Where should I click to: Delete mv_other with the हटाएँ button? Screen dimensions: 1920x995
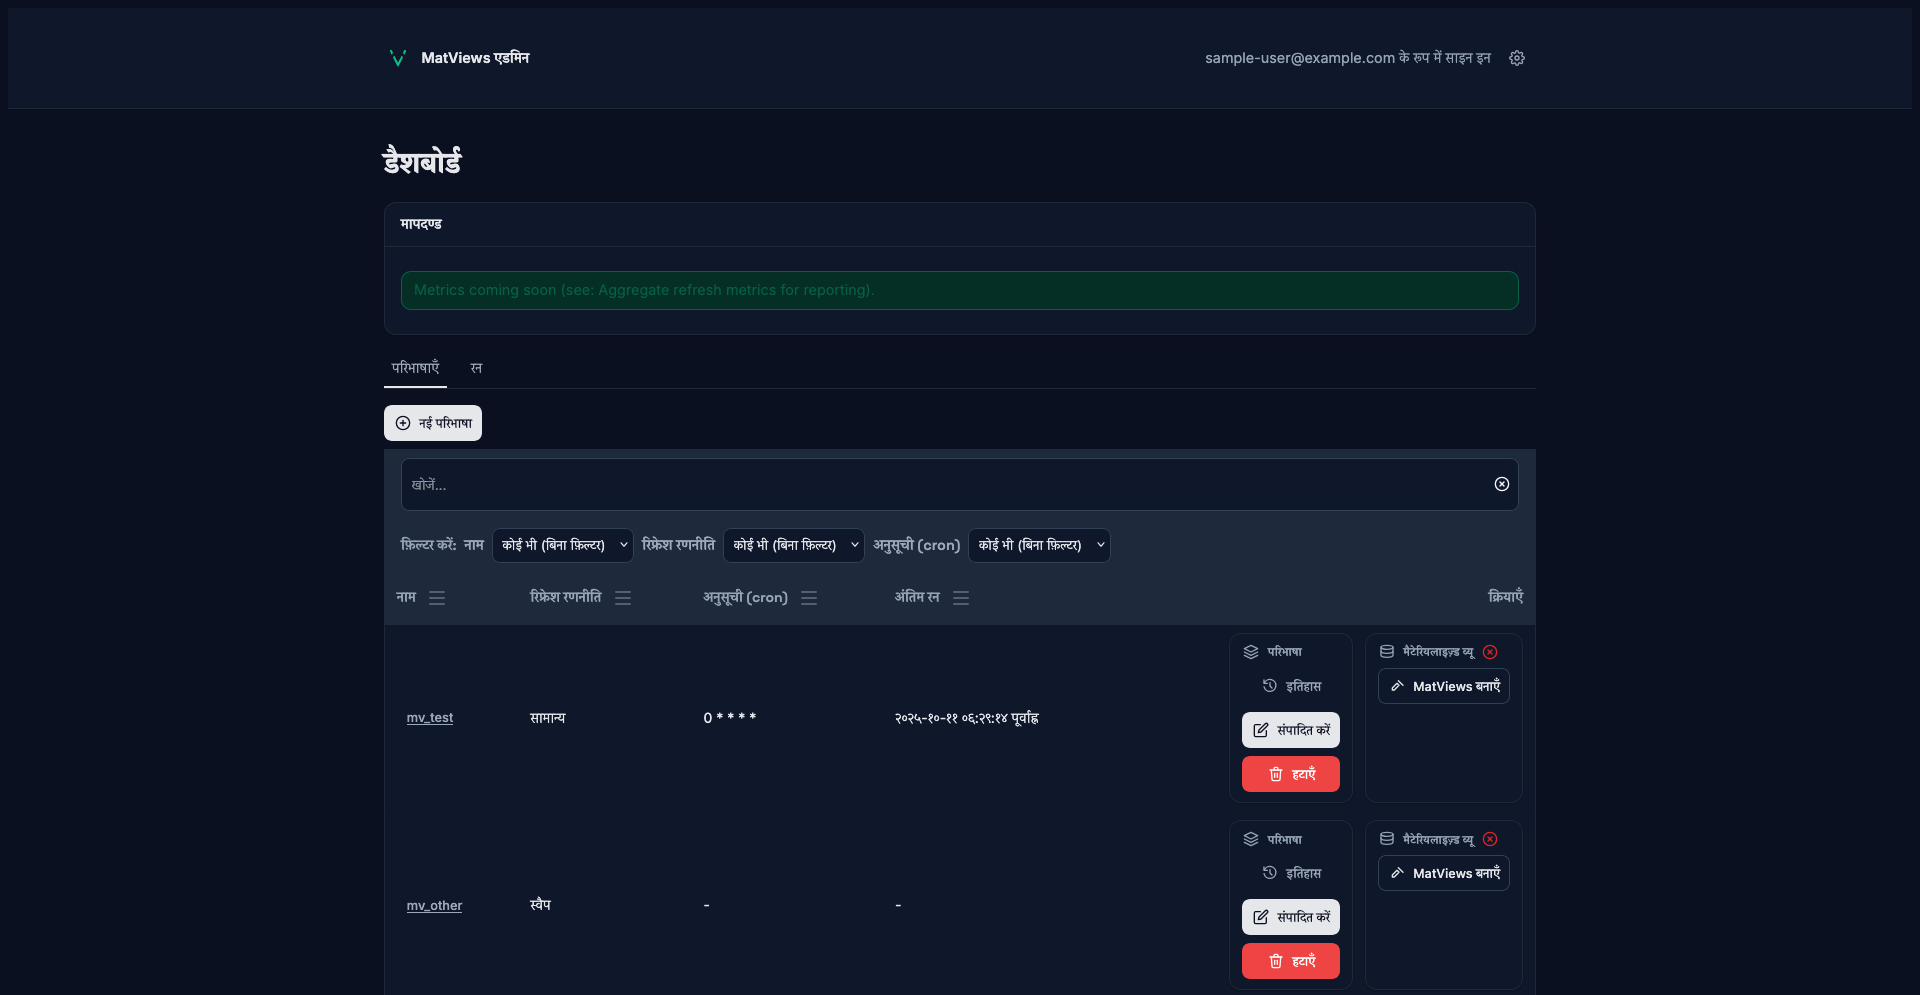pos(1290,961)
